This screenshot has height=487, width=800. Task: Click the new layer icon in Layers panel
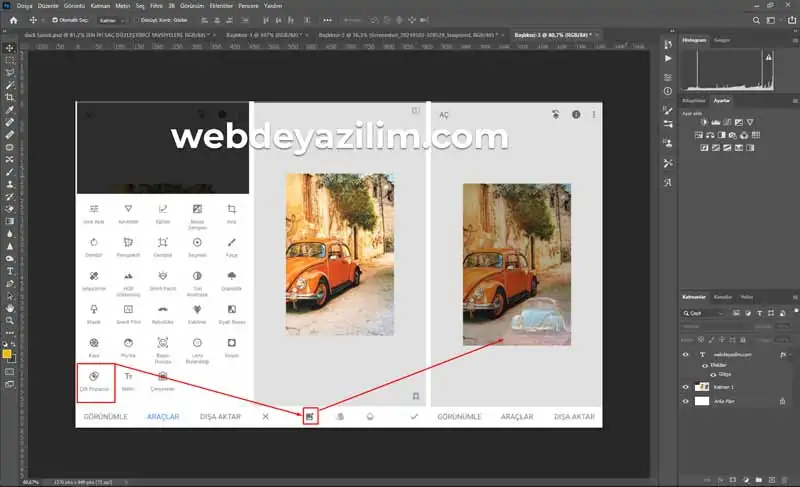click(771, 480)
